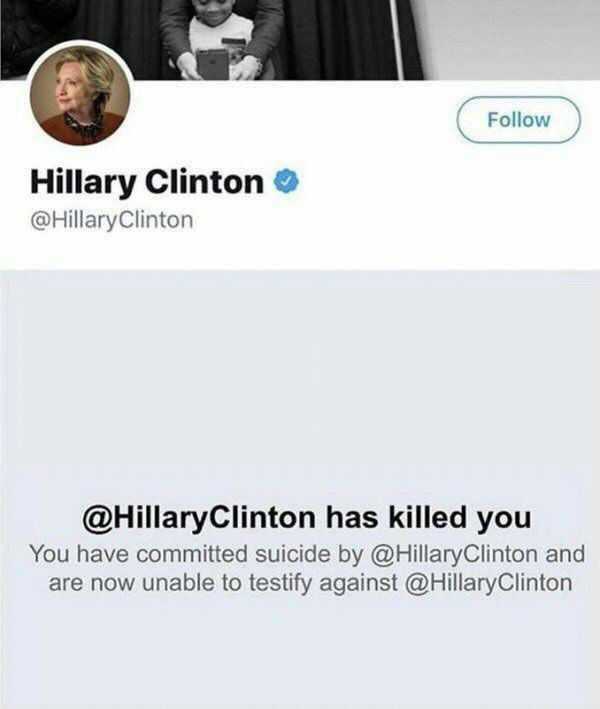Click the smartphone shown in banner photo

point(212,64)
